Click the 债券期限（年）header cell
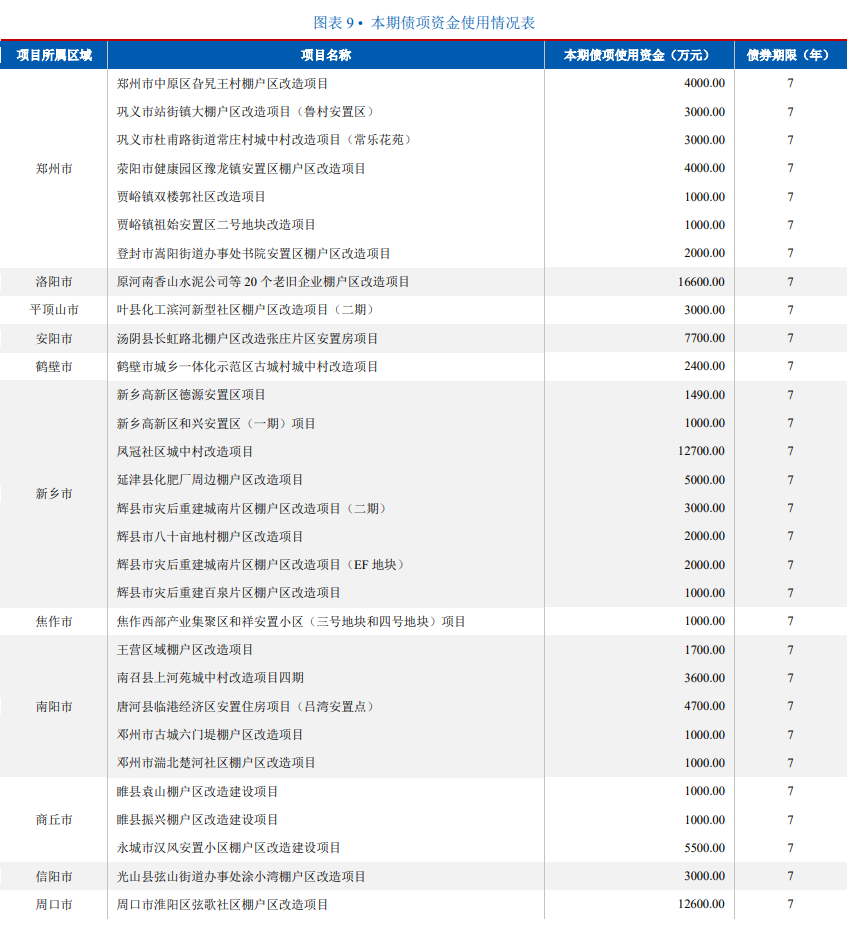The height and width of the screenshot is (928, 847). tap(789, 56)
